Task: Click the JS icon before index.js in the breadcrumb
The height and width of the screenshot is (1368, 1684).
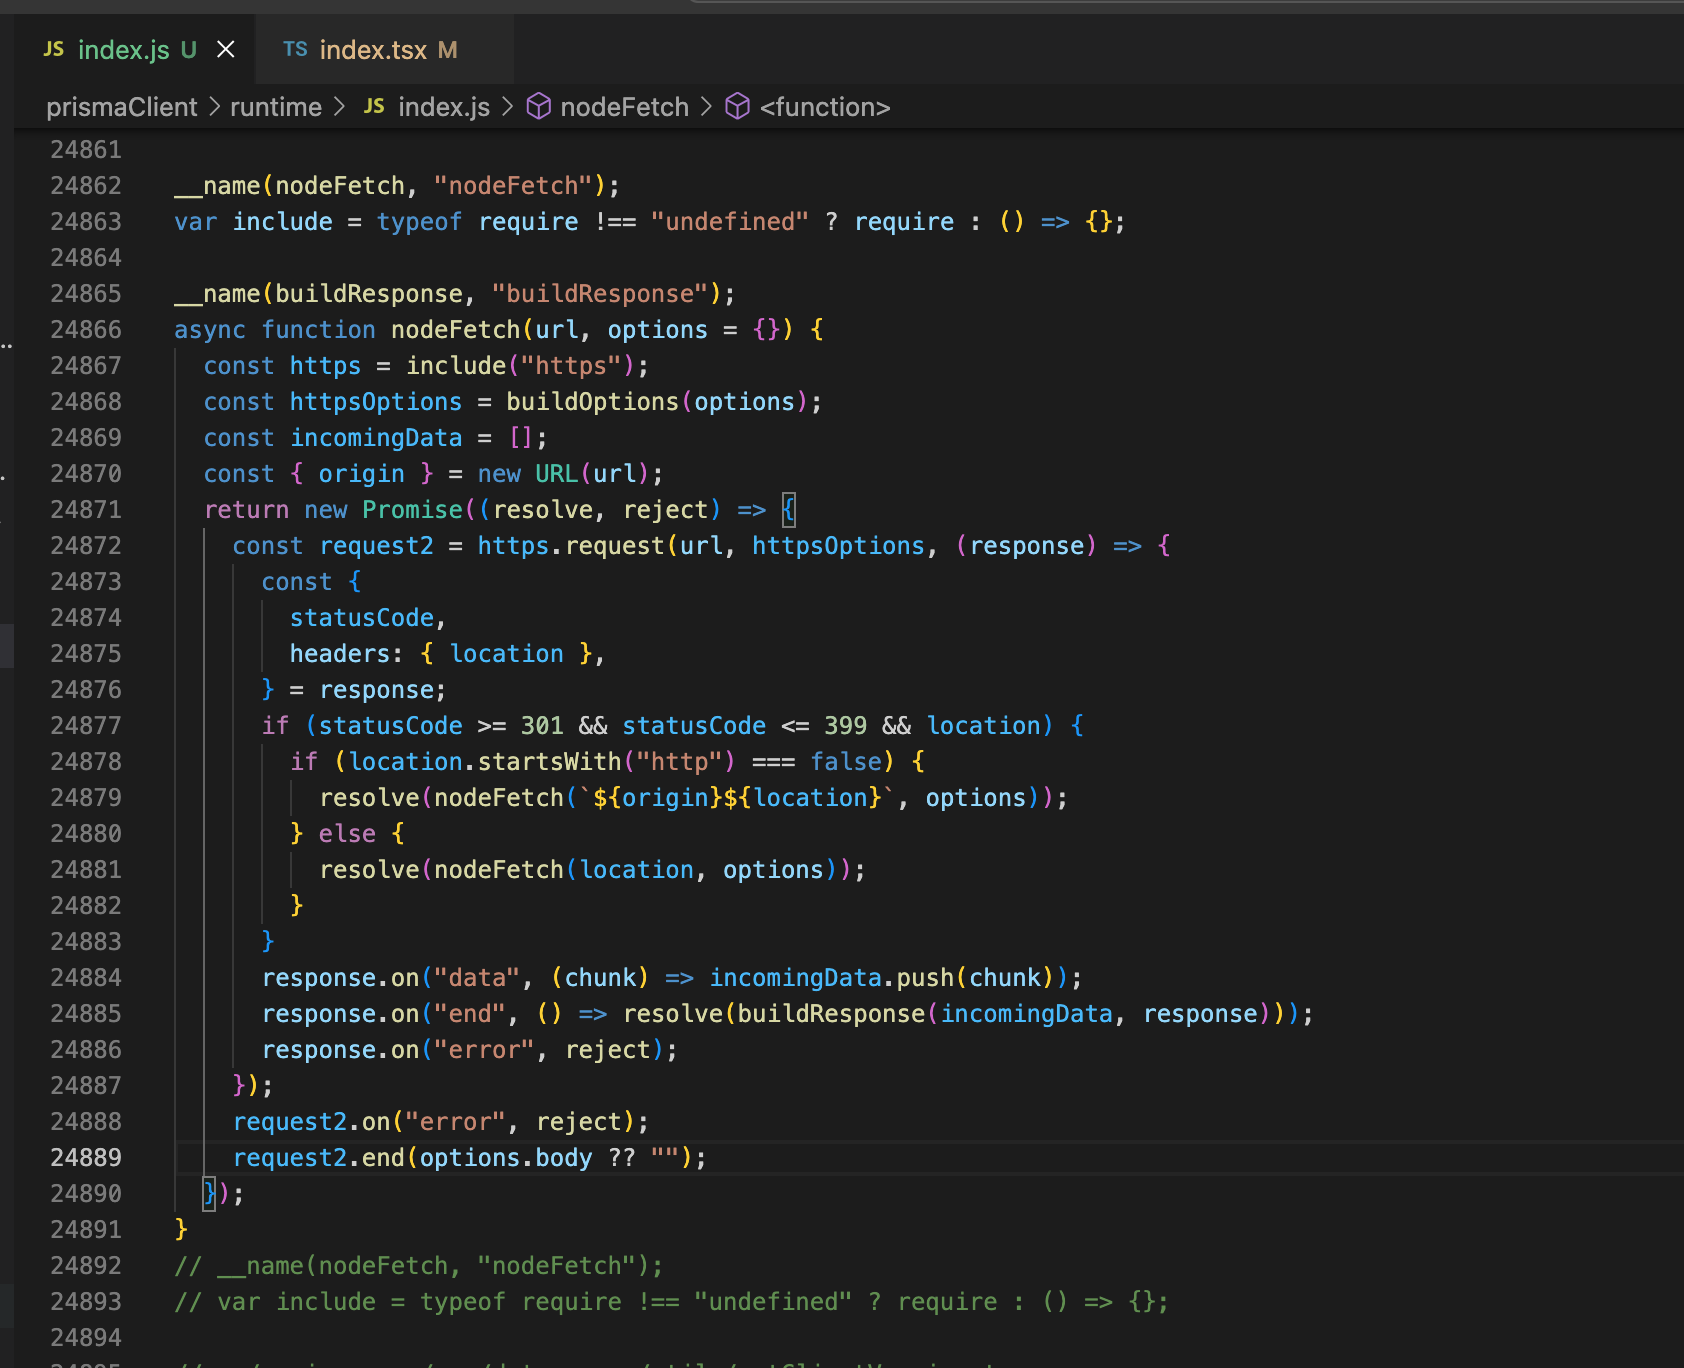Action: point(373,106)
